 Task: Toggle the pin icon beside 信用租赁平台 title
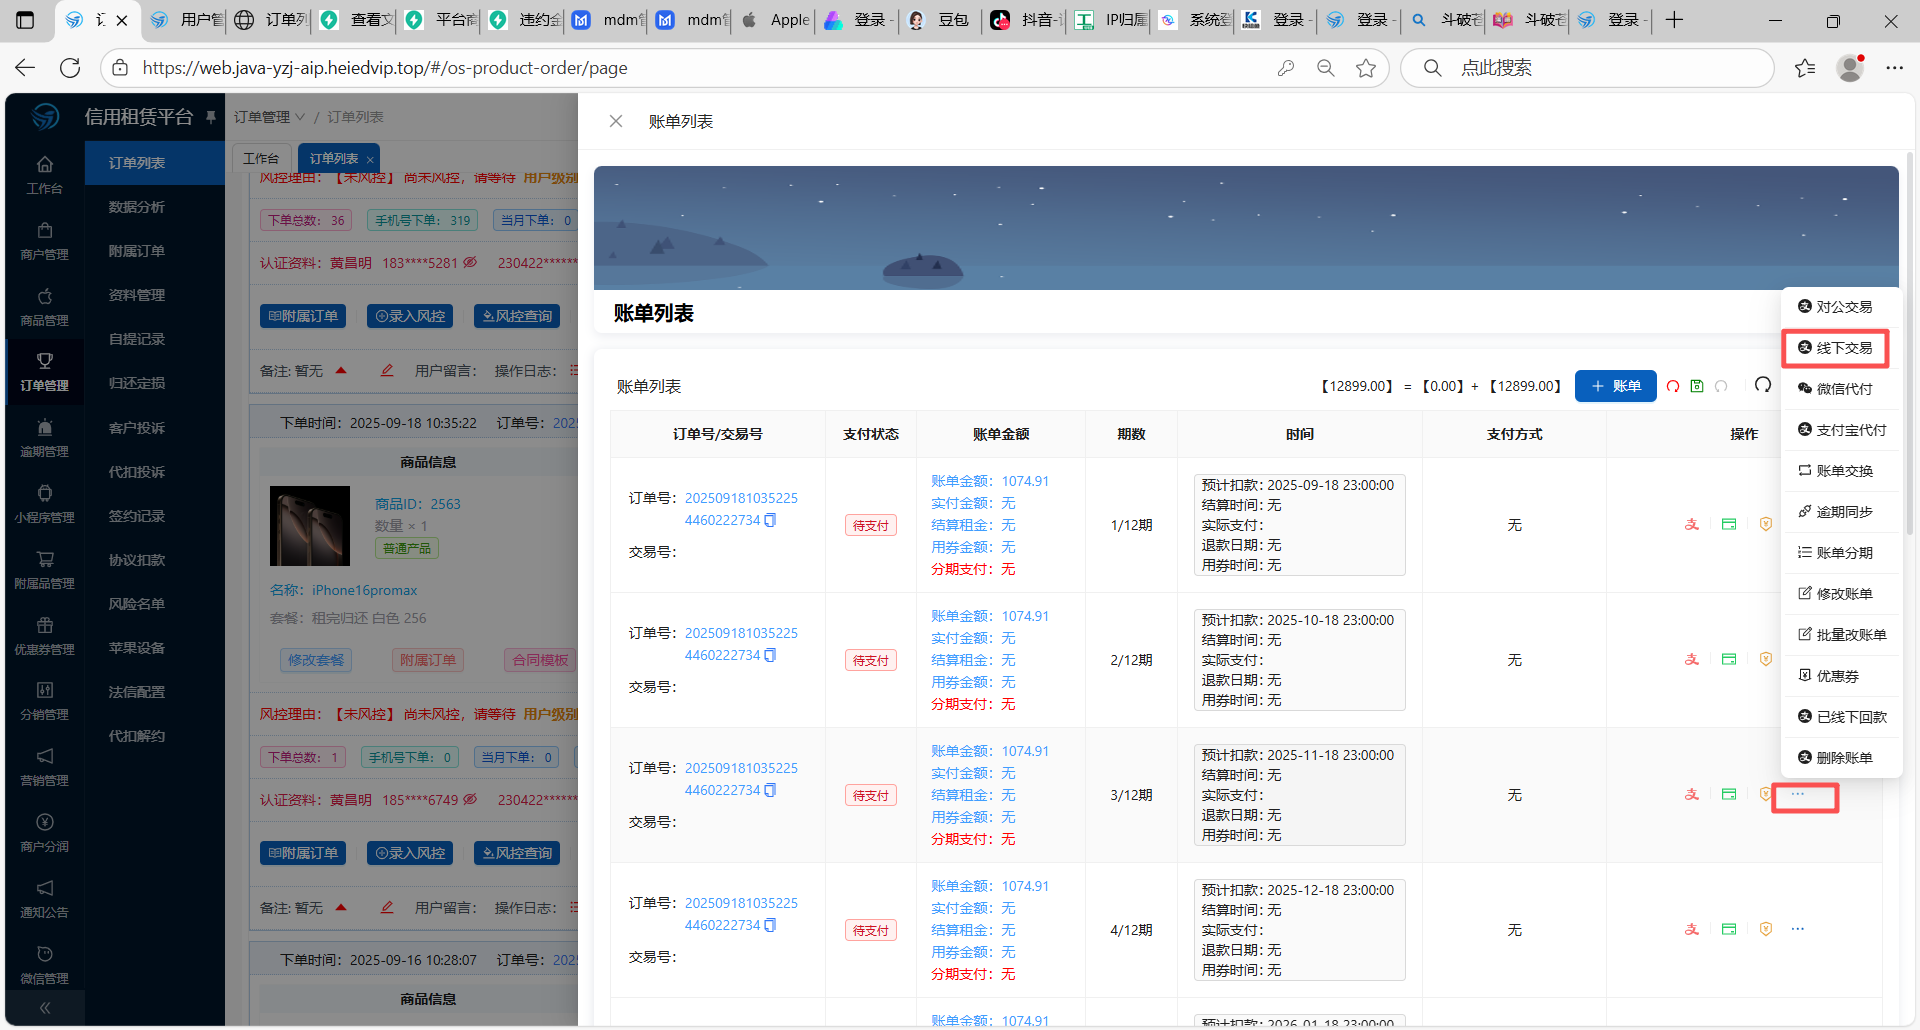coord(211,117)
